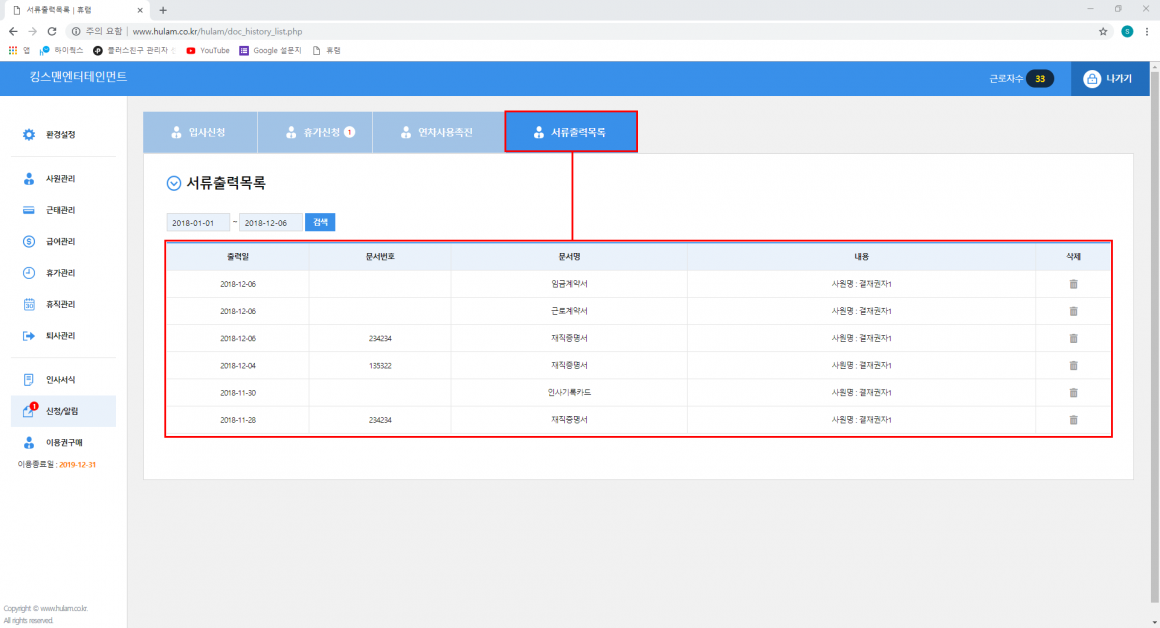Click the end date field 2018-12-06
Screen dimensions: 1160x628
[271, 222]
